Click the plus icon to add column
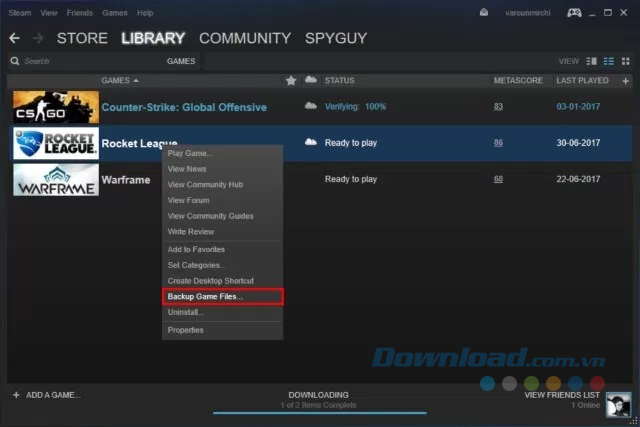This screenshot has height=427, width=640. pyautogui.click(x=626, y=80)
